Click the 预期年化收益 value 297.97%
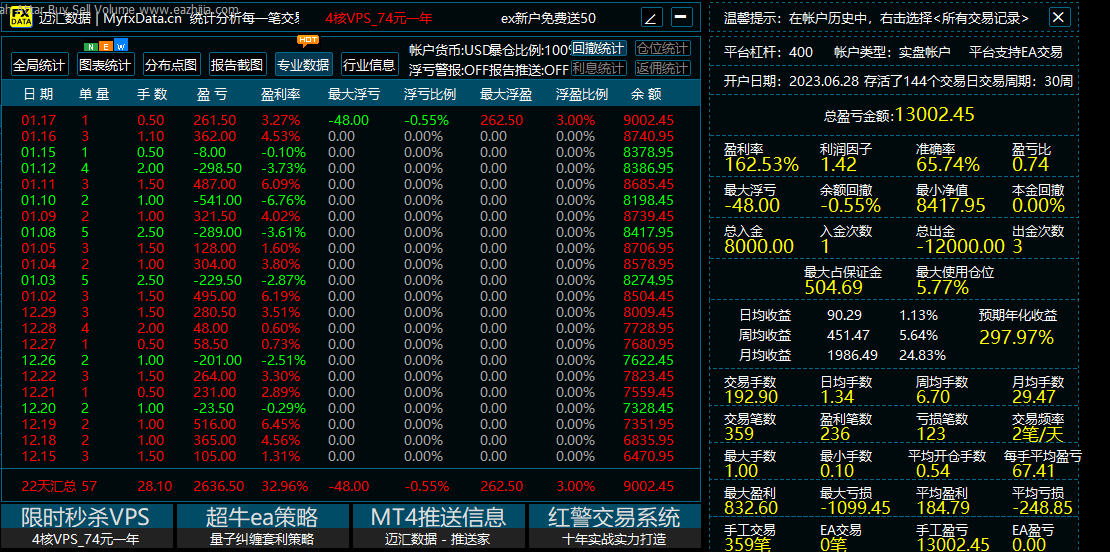 coord(1017,337)
